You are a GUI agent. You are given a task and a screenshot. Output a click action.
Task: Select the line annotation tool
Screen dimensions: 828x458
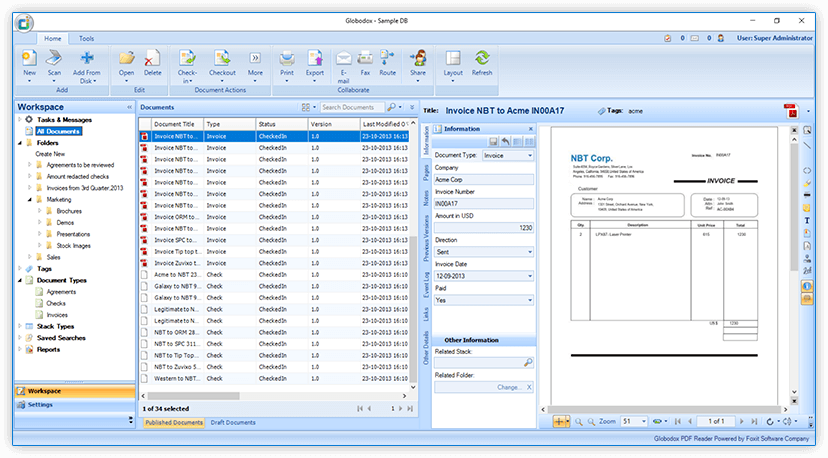tap(807, 145)
